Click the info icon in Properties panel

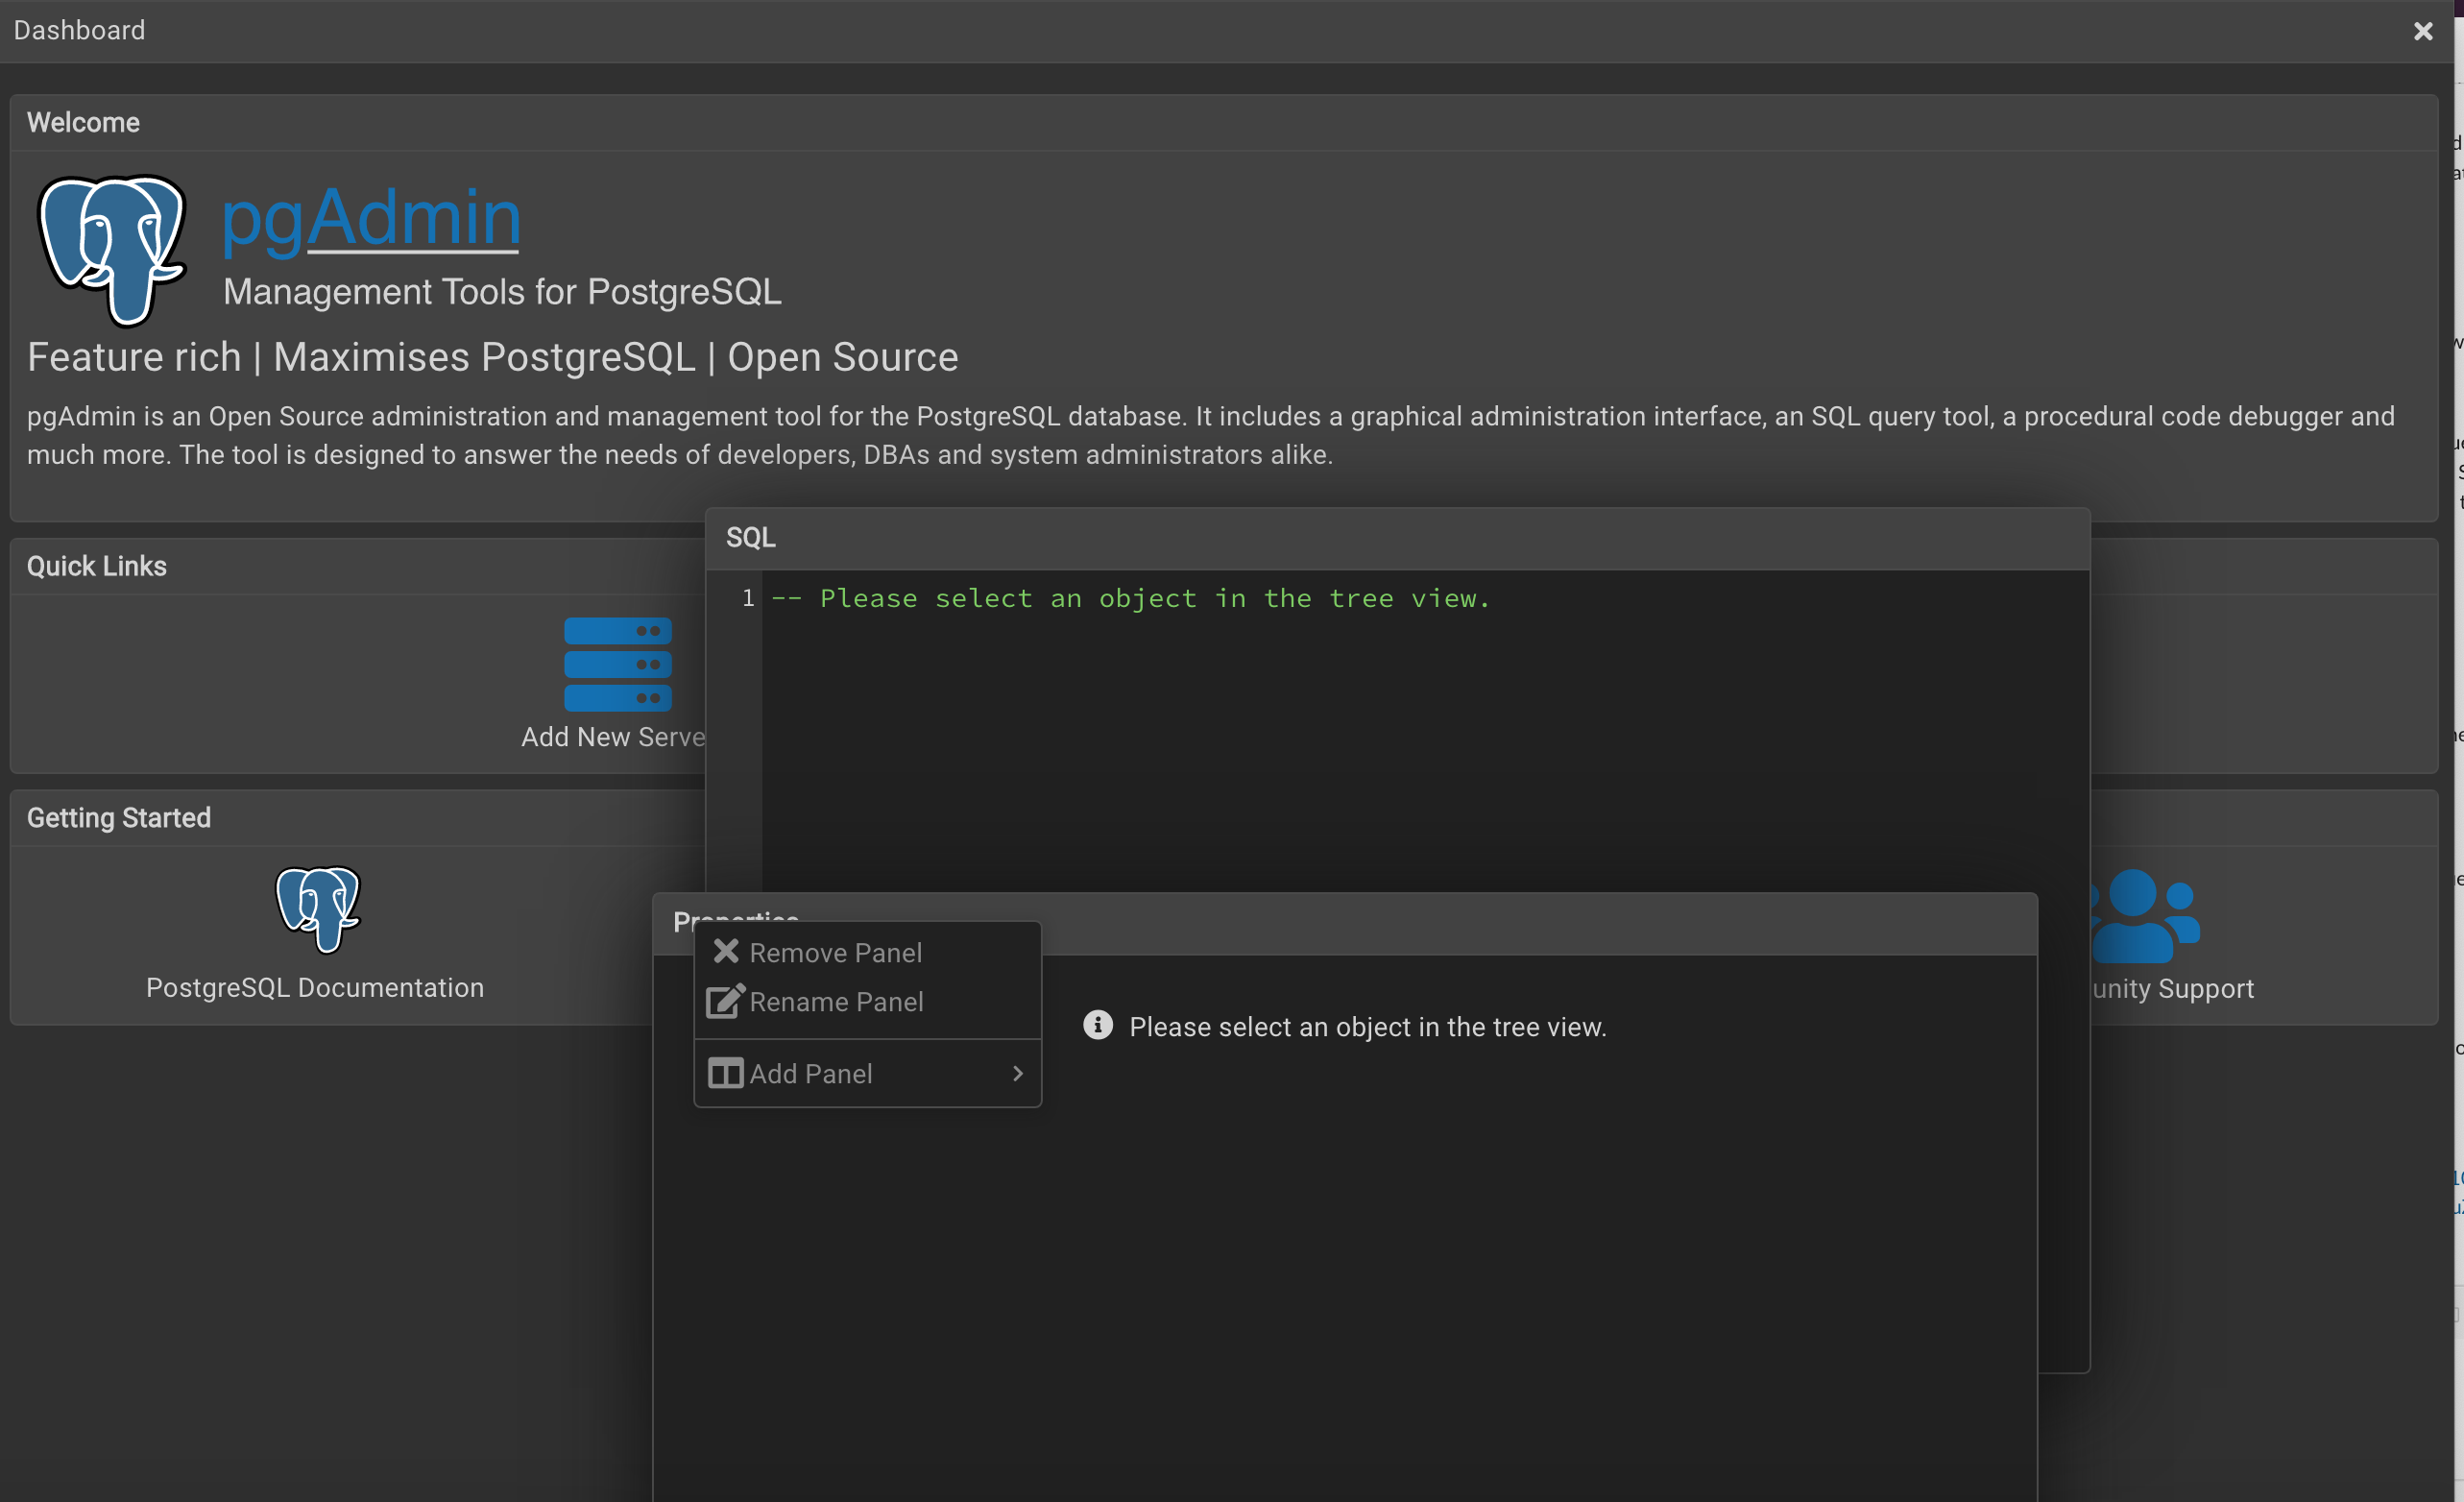click(x=1097, y=1025)
